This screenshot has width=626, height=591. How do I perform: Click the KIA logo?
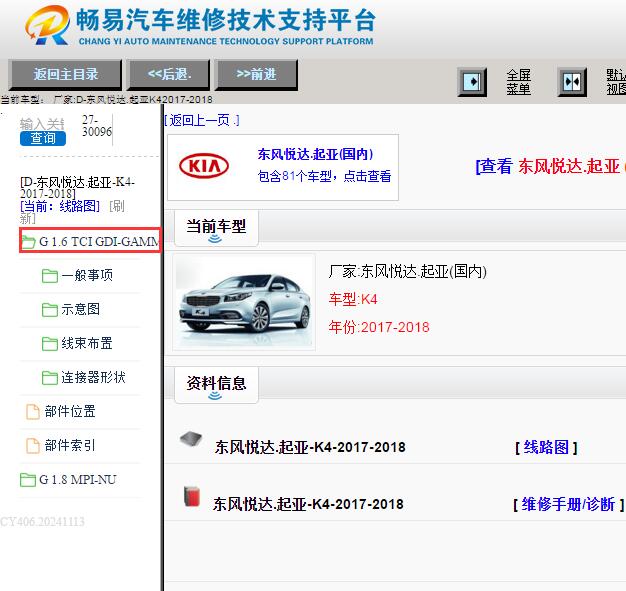pyautogui.click(x=204, y=166)
